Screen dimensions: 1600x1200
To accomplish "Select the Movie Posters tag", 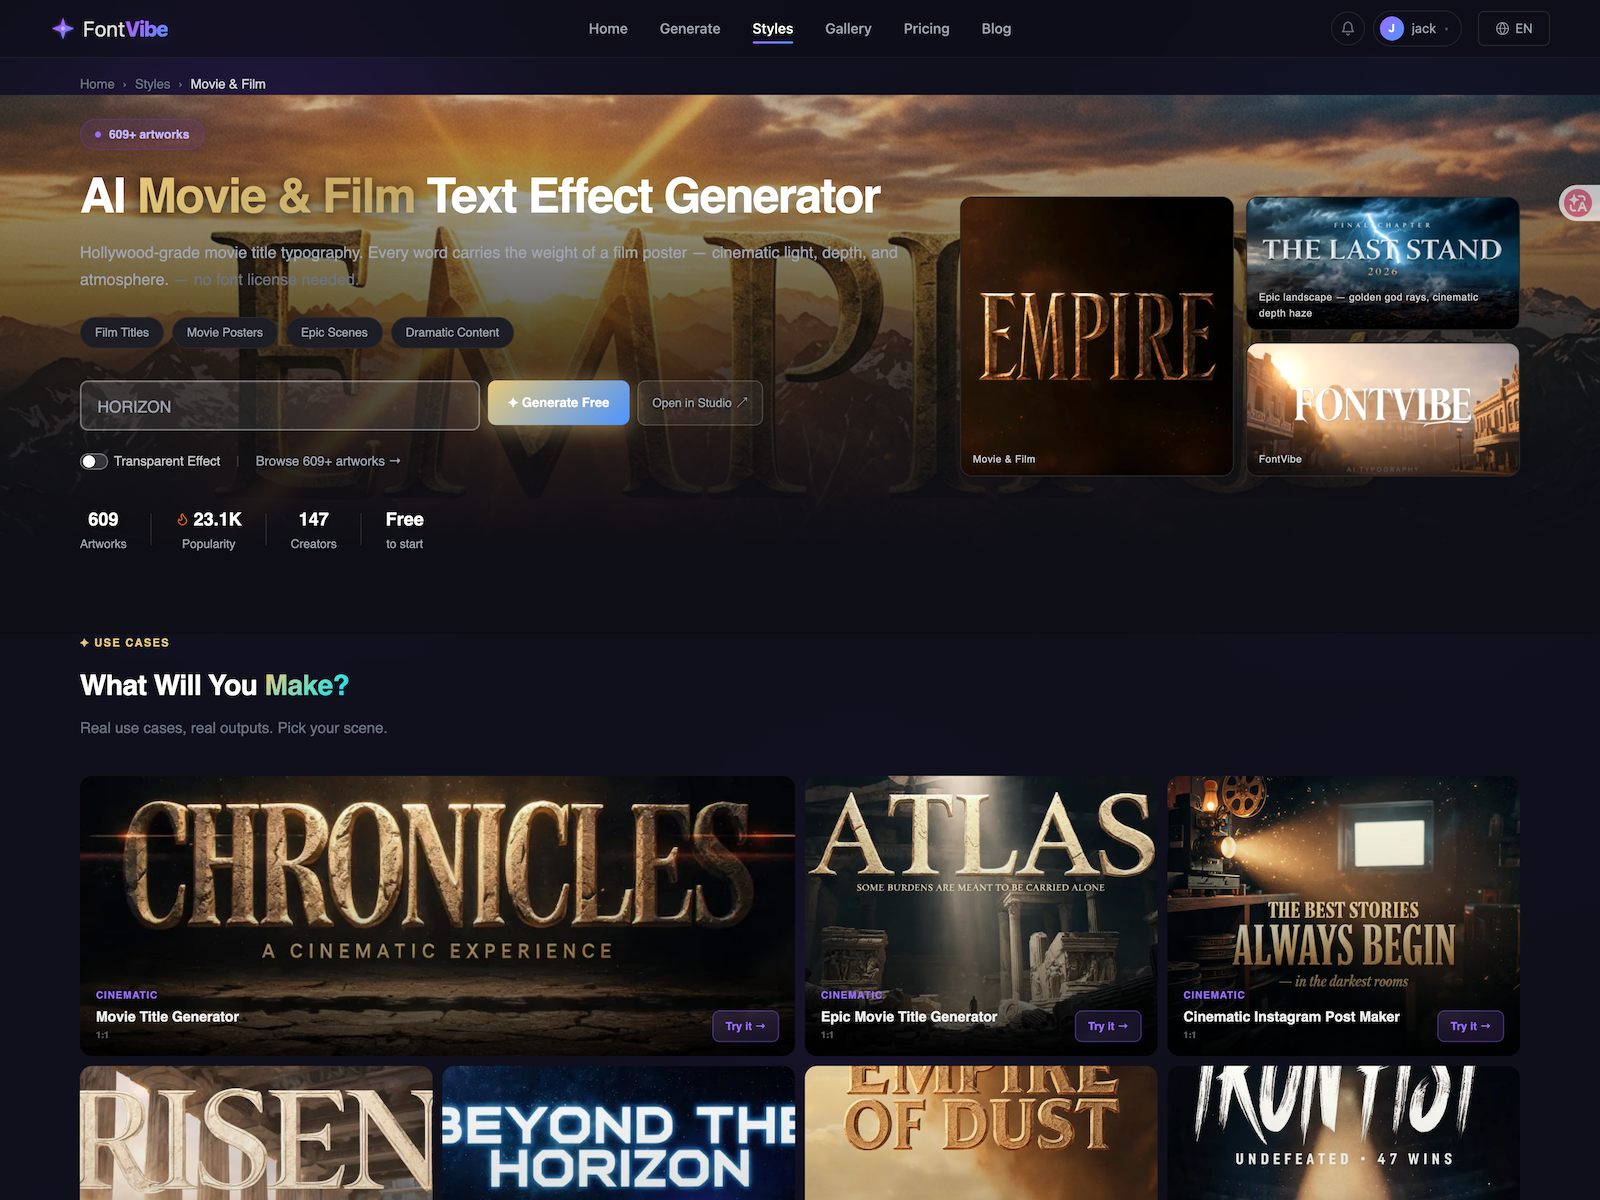I will tap(225, 332).
